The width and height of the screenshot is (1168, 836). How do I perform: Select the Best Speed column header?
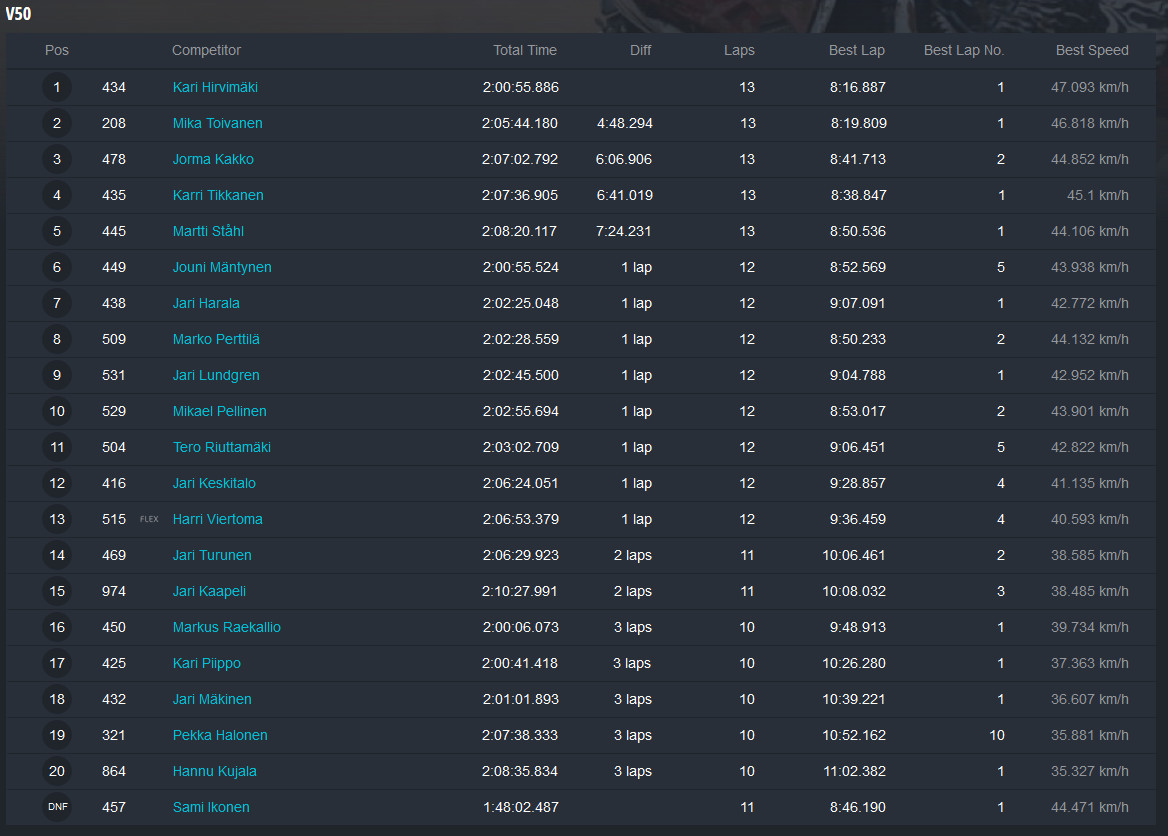[x=1092, y=50]
